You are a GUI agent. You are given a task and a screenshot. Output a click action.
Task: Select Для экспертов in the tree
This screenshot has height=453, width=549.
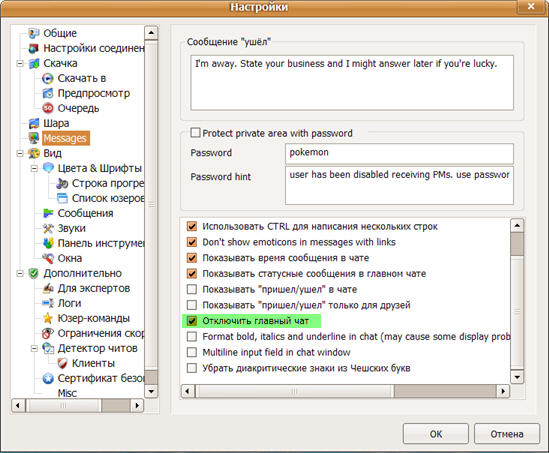click(94, 288)
